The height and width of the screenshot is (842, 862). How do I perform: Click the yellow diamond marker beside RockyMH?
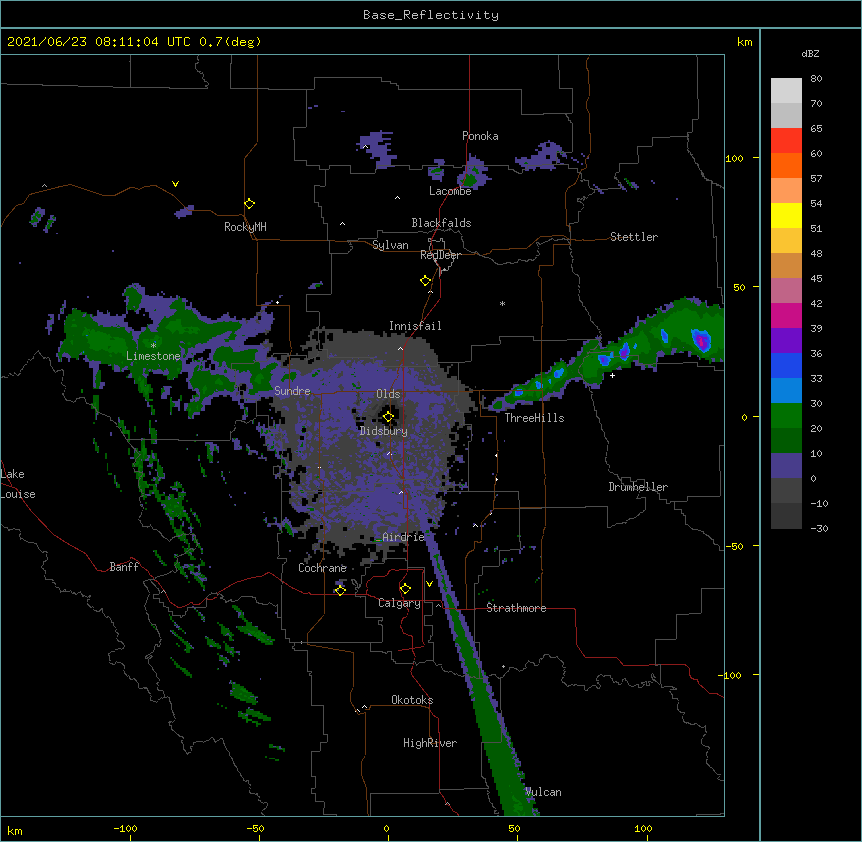click(x=250, y=204)
